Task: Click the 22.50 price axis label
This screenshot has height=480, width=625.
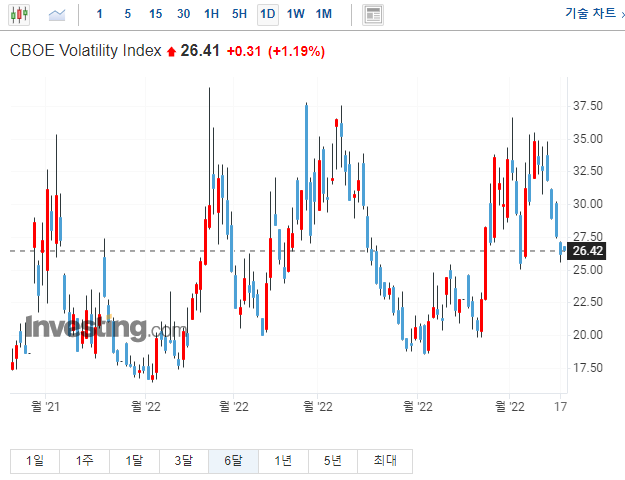Action: [588, 302]
